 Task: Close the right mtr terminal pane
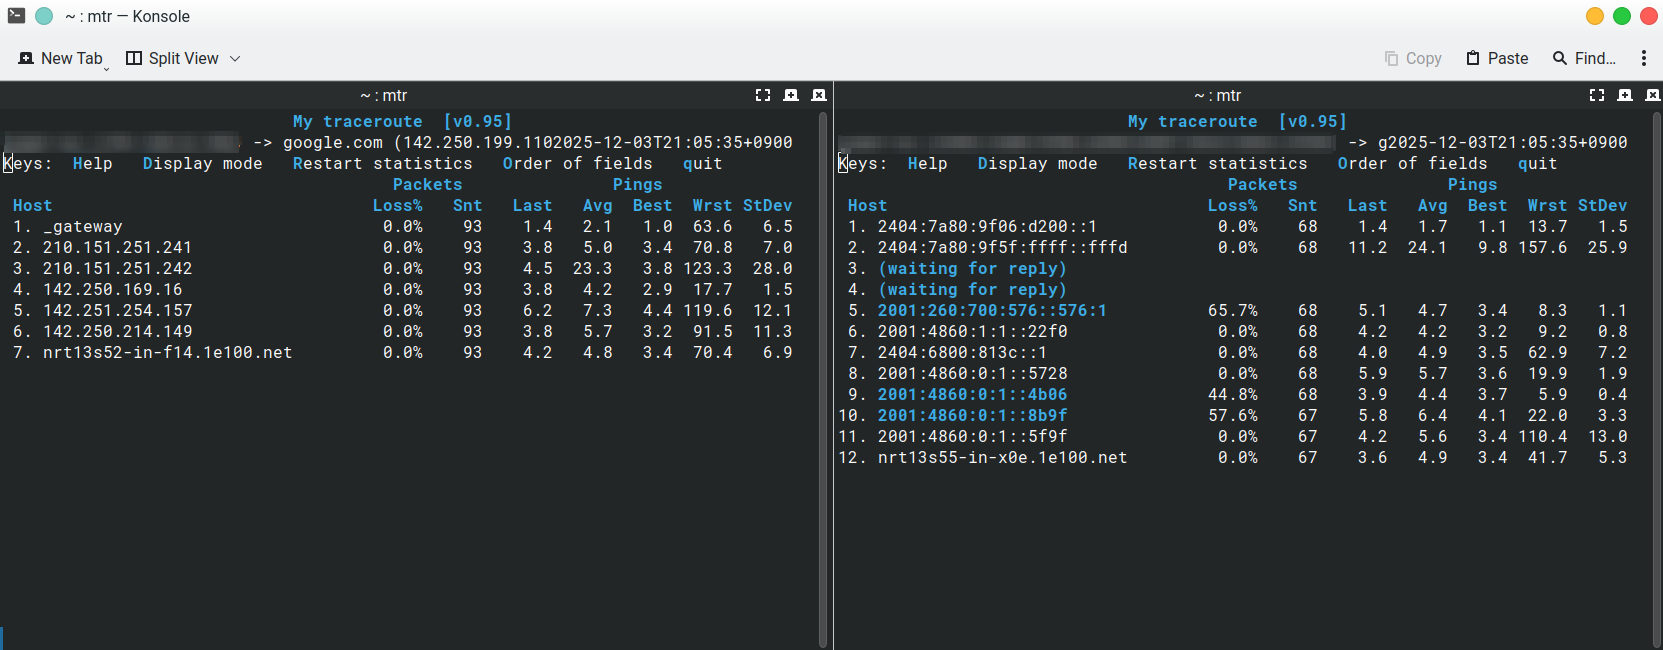tap(1652, 95)
